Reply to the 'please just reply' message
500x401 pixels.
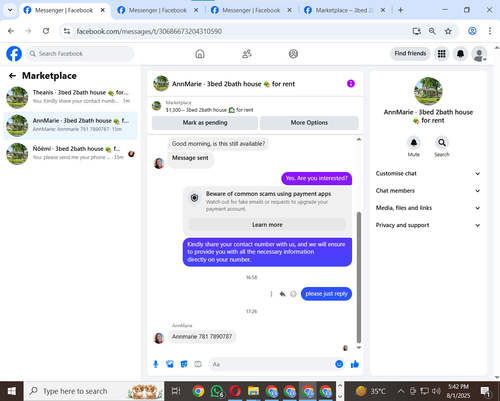click(x=282, y=294)
